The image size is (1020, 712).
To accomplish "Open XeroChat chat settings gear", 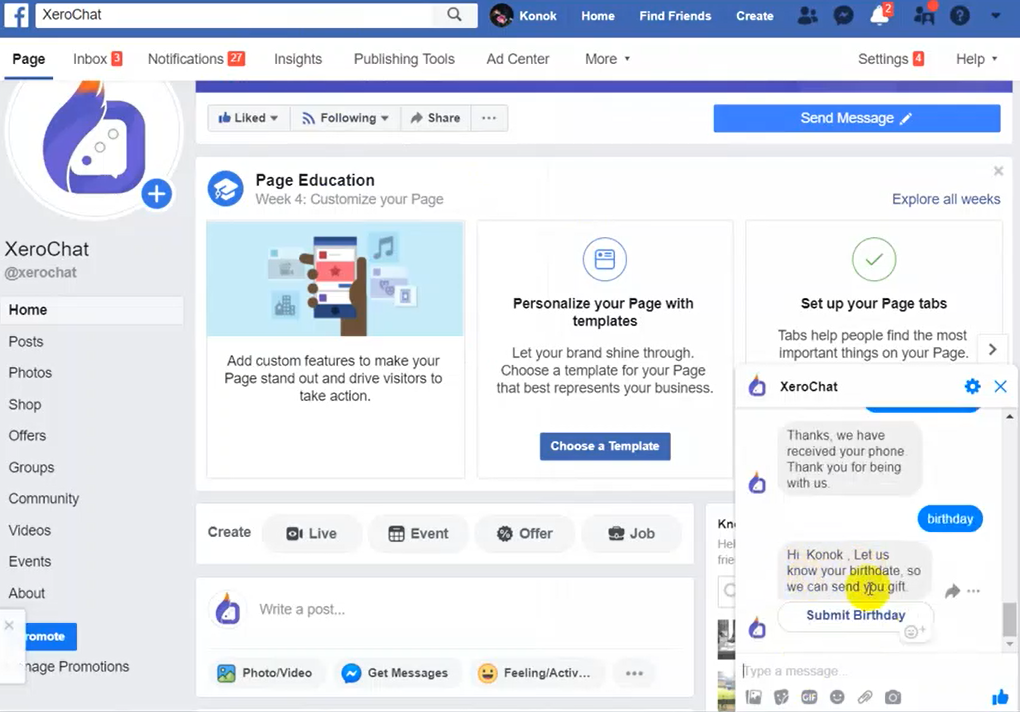I will click(972, 386).
